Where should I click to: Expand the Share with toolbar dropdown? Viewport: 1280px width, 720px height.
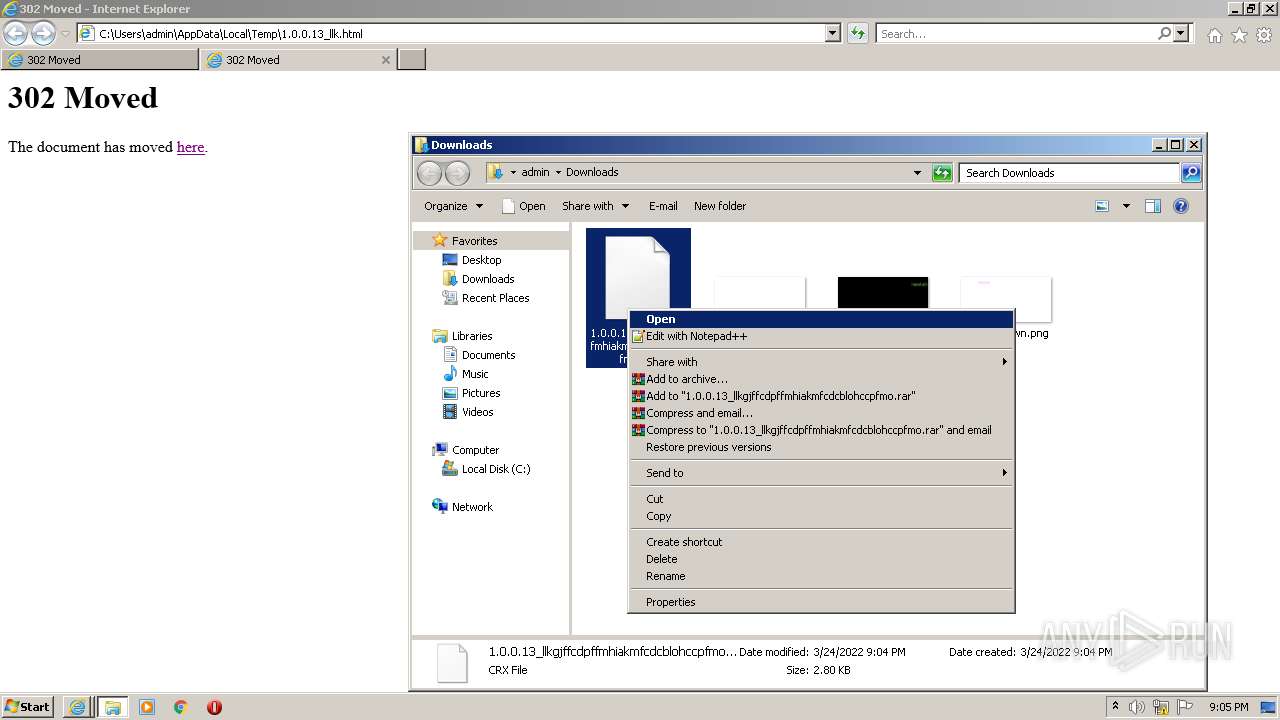pos(625,206)
